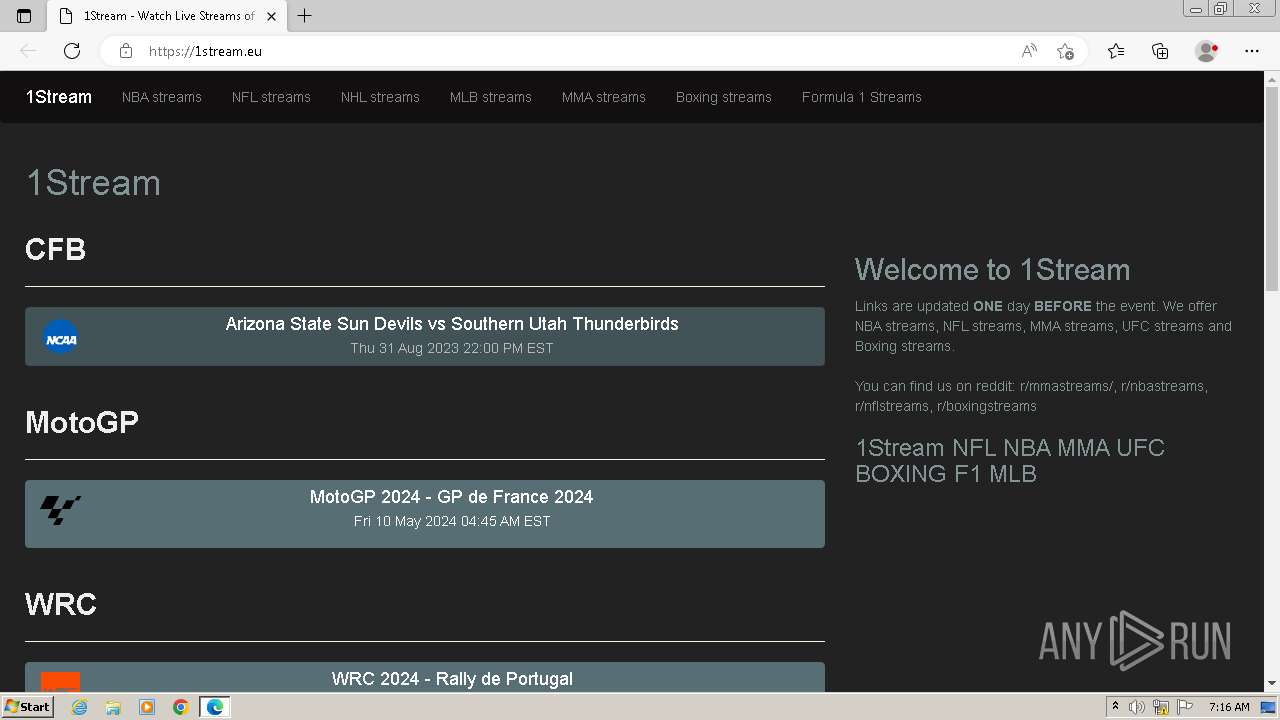Image resolution: width=1280 pixels, height=720 pixels.
Task: Open the browser profile avatar
Action: (1206, 51)
